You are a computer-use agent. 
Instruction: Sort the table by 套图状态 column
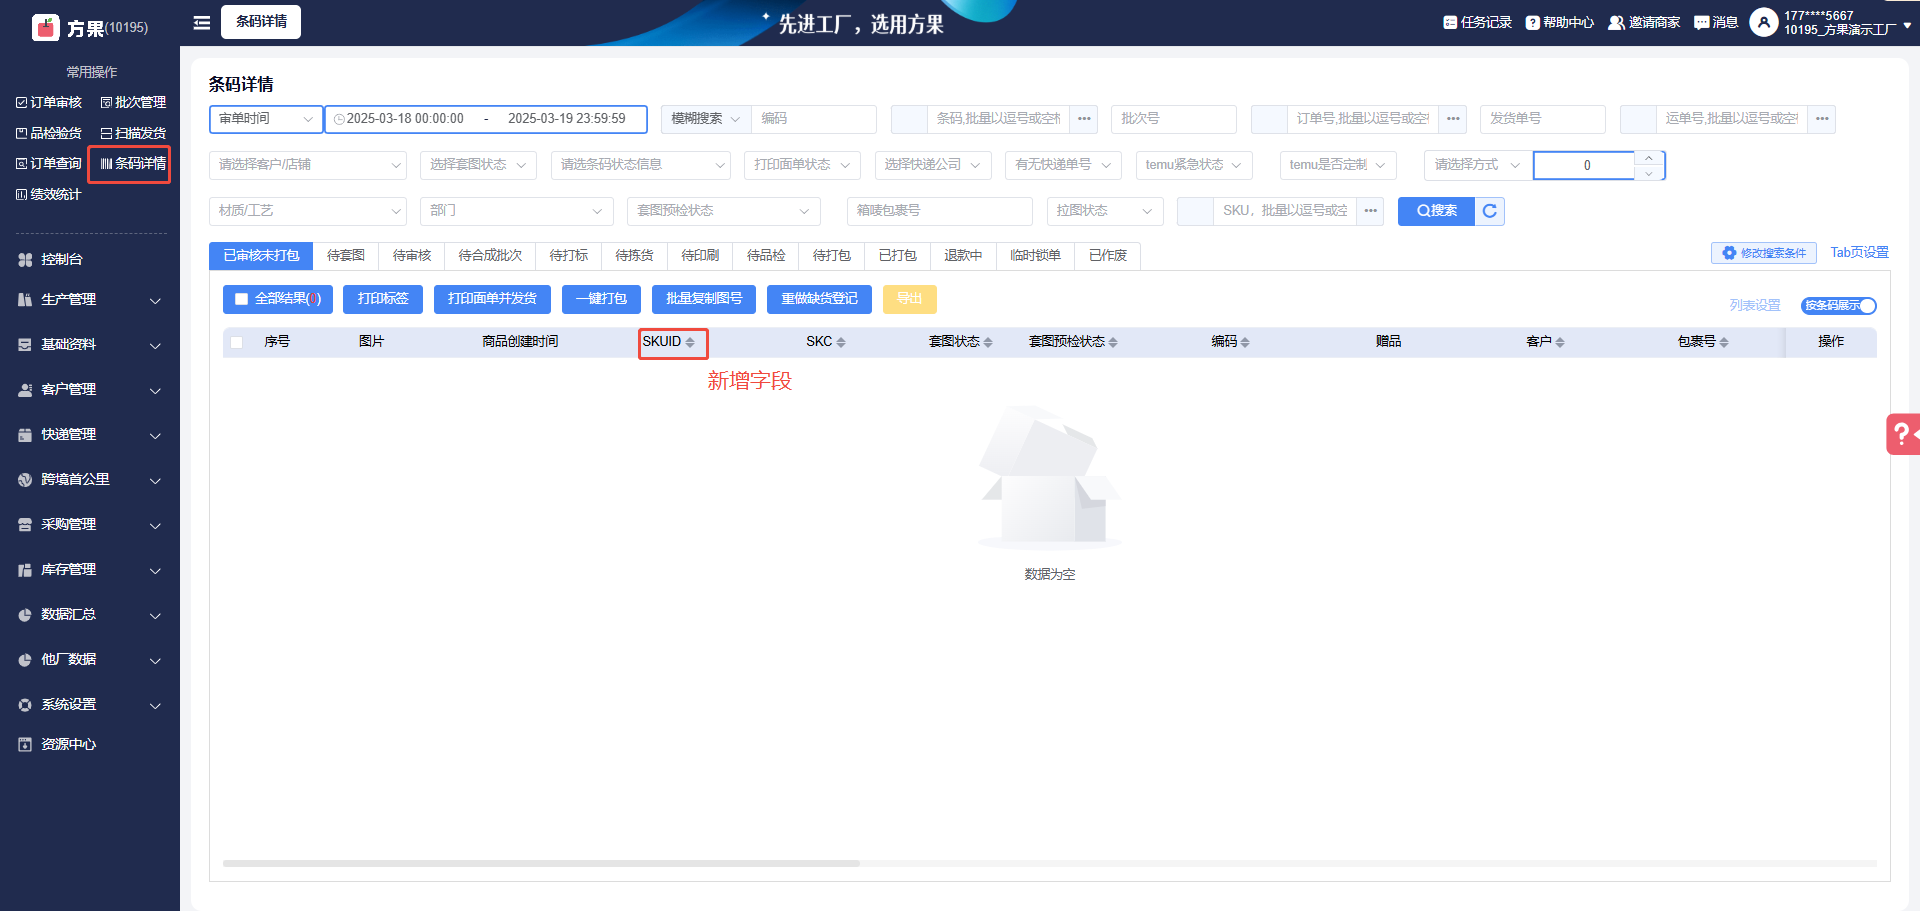coord(988,342)
